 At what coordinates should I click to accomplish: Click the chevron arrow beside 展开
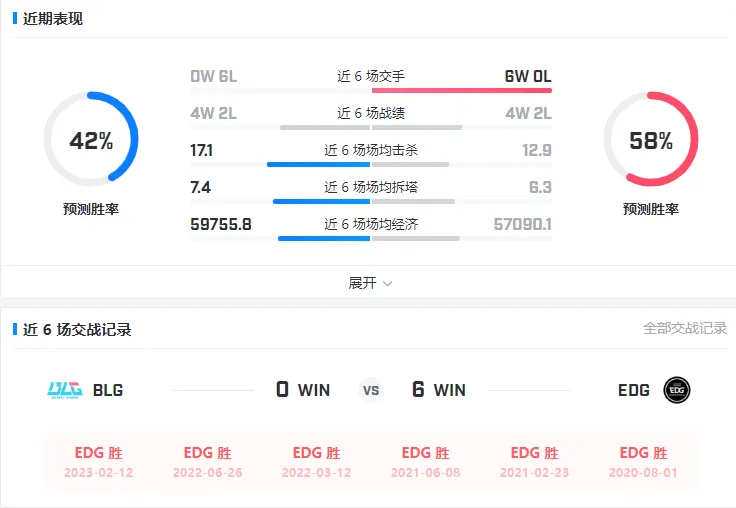click(x=388, y=284)
